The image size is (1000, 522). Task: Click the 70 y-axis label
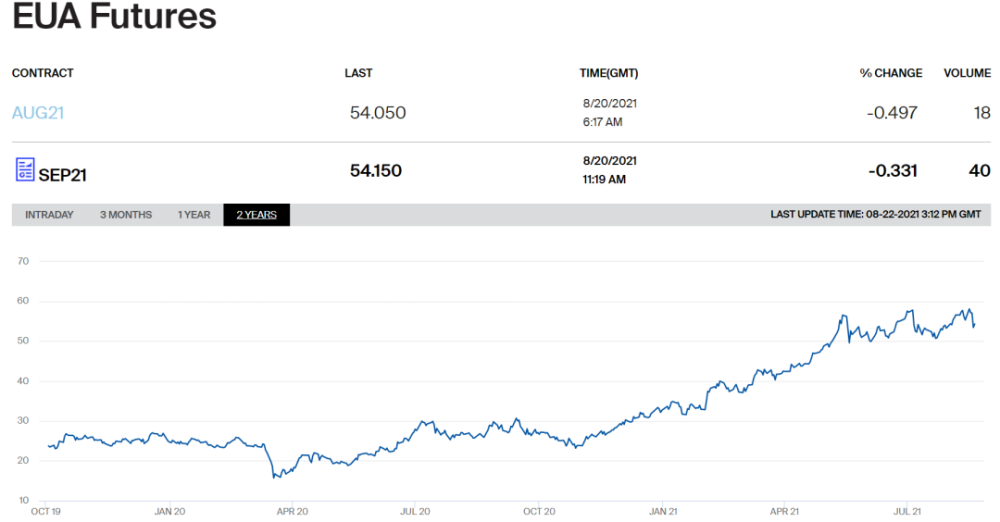(x=23, y=261)
